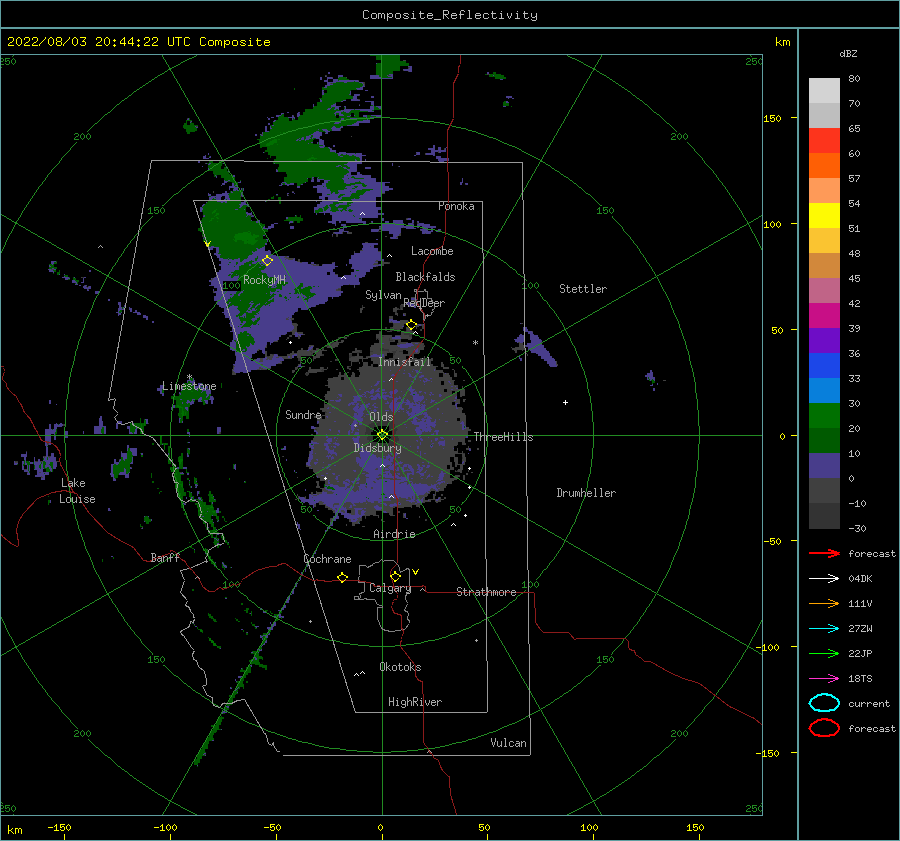Click the yellow diamond marker below RedDeer
Image resolution: width=900 pixels, height=841 pixels.
coord(412,325)
